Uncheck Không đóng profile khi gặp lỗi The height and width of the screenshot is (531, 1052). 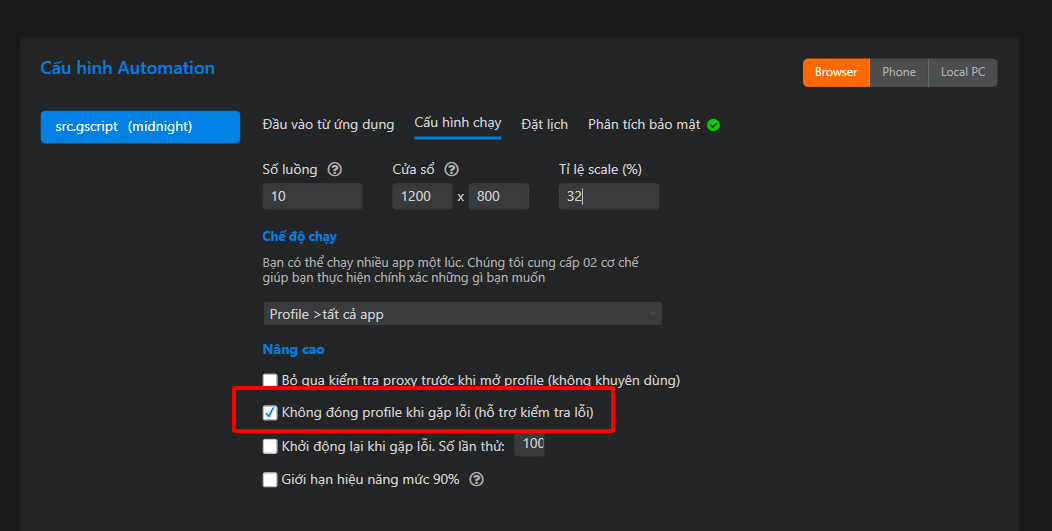(270, 412)
